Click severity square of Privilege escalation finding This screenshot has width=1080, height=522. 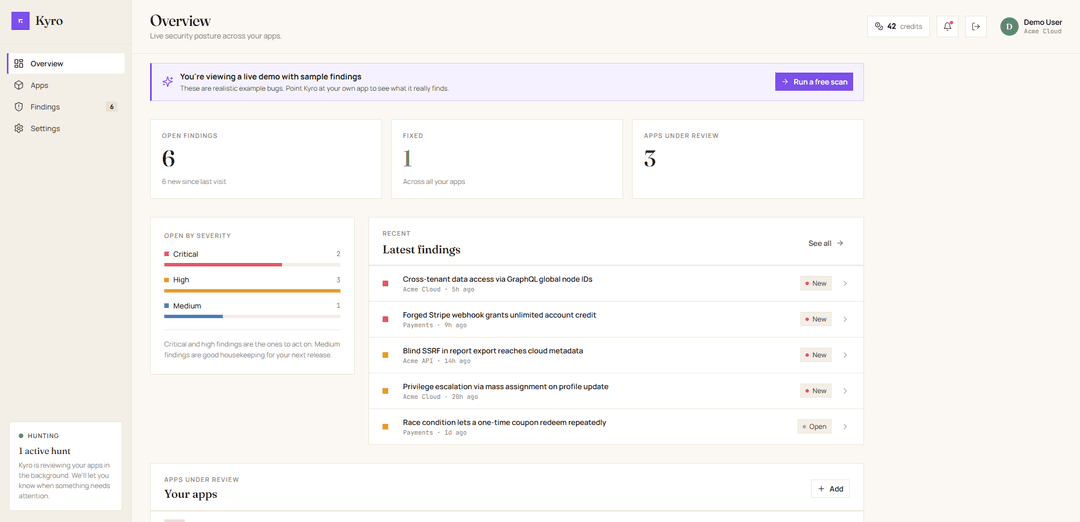click(x=386, y=391)
